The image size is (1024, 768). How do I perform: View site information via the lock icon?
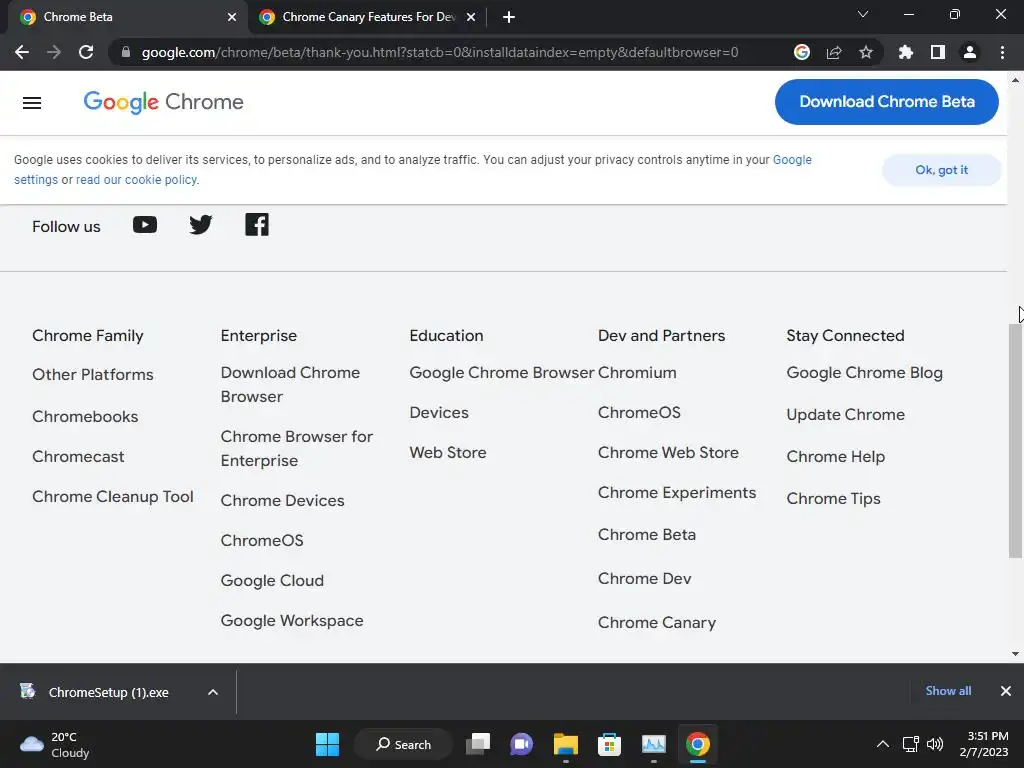[126, 52]
